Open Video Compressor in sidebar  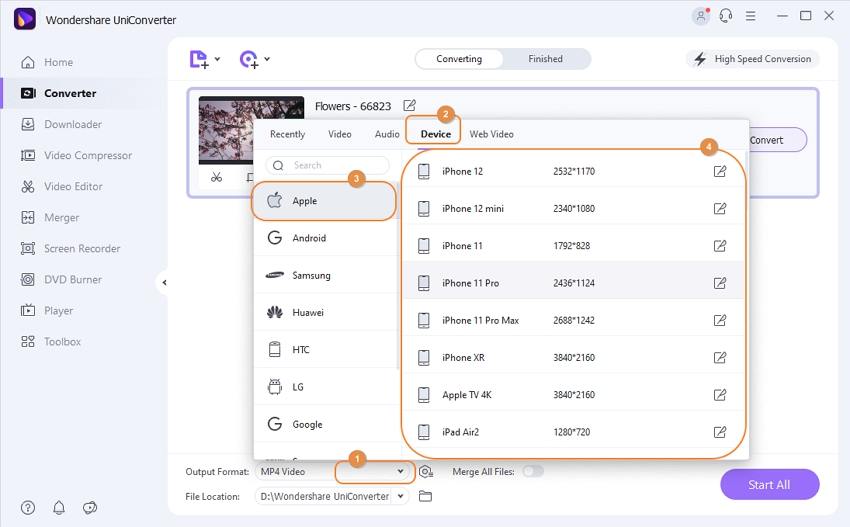coord(76,156)
